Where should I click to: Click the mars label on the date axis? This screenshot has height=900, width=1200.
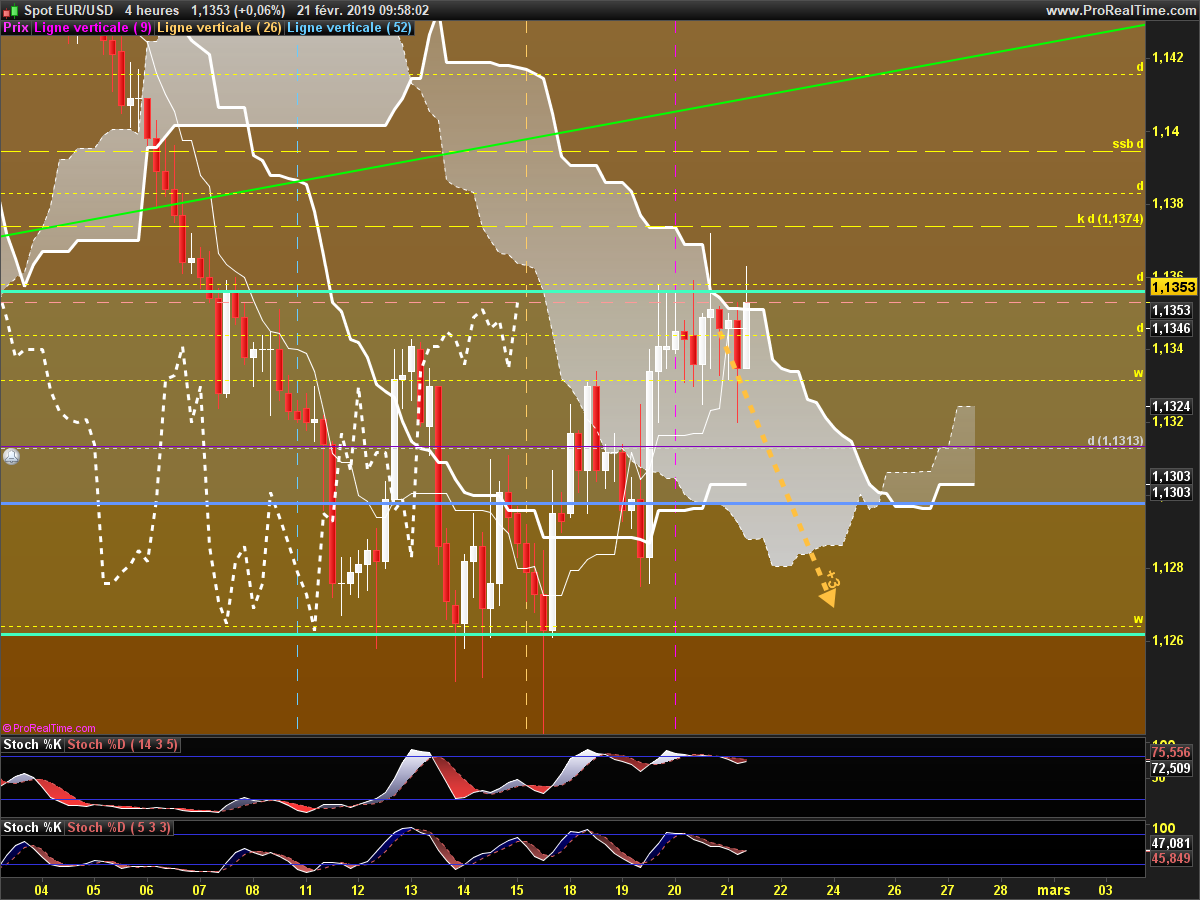(1052, 889)
